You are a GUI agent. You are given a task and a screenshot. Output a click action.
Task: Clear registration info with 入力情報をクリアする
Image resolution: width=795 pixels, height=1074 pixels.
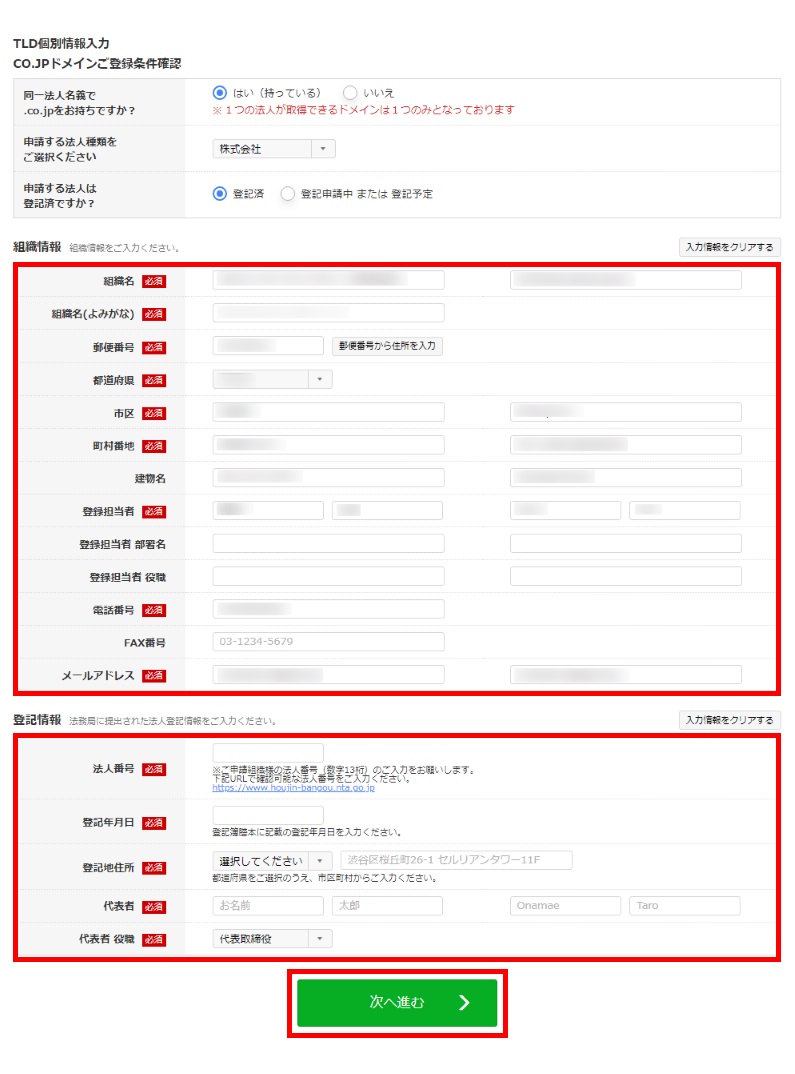pos(729,720)
